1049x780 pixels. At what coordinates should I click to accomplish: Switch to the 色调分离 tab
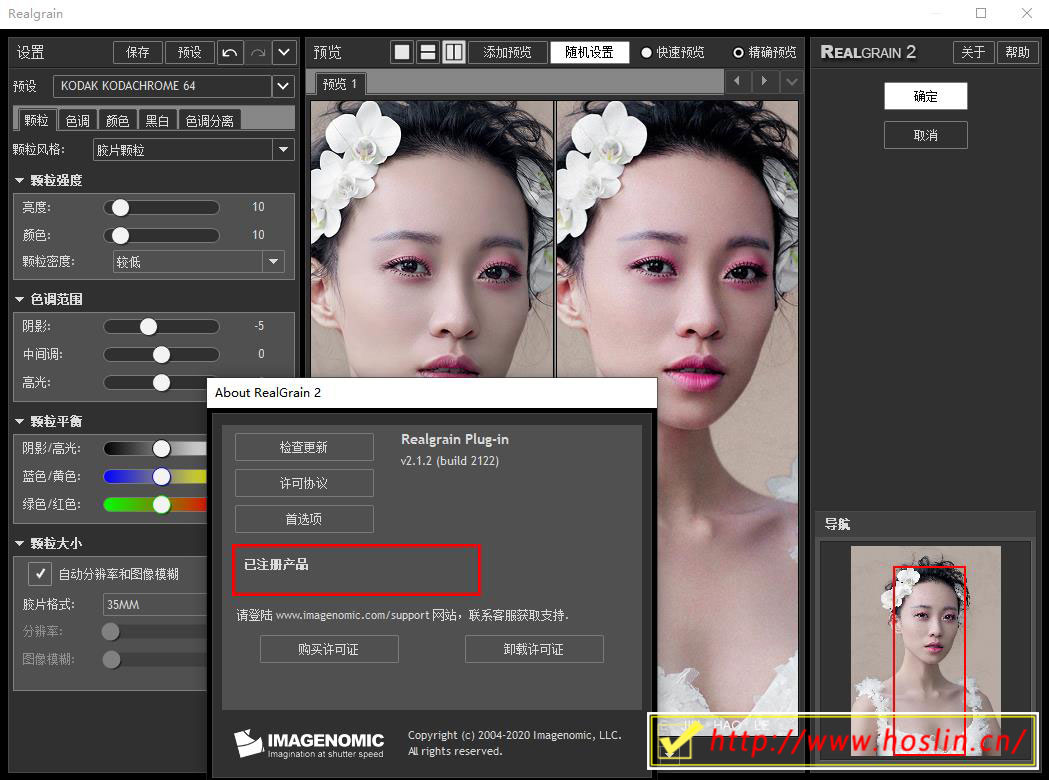209,120
